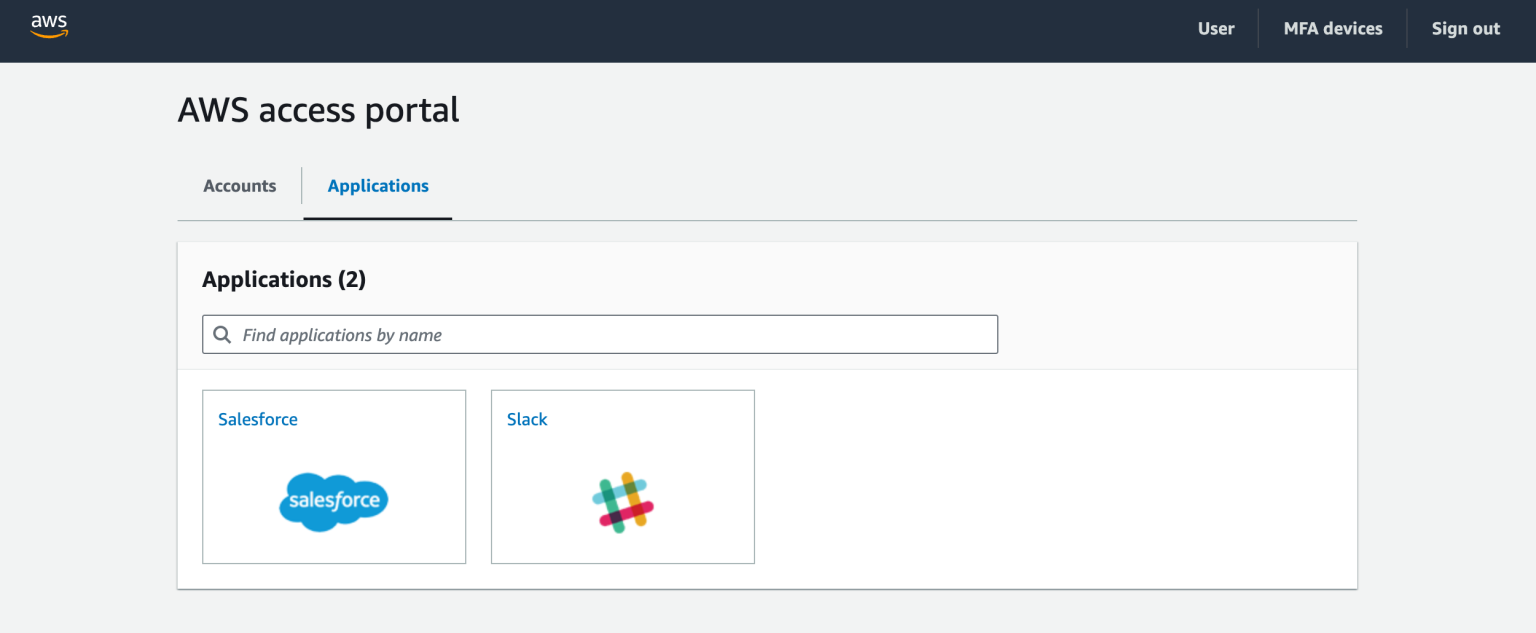Select the Applications tab
Screen dimensions: 1536x633
point(377,186)
